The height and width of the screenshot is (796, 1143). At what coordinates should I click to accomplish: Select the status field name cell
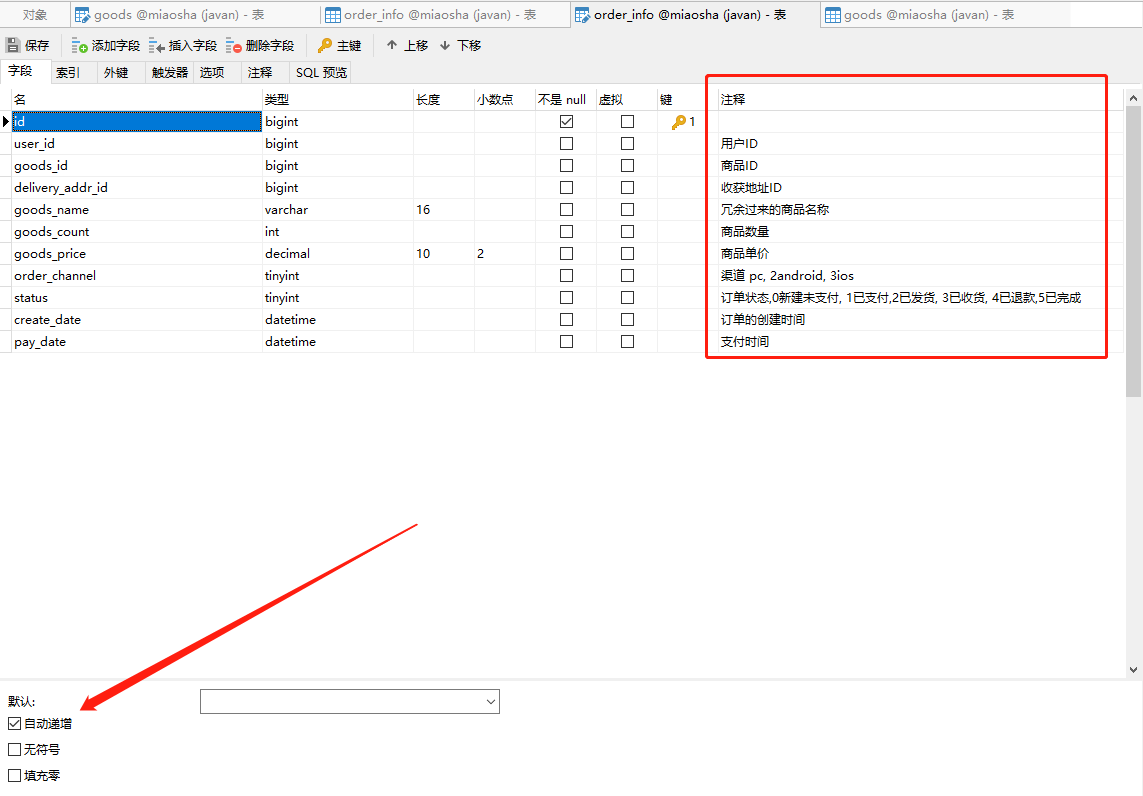pos(136,297)
